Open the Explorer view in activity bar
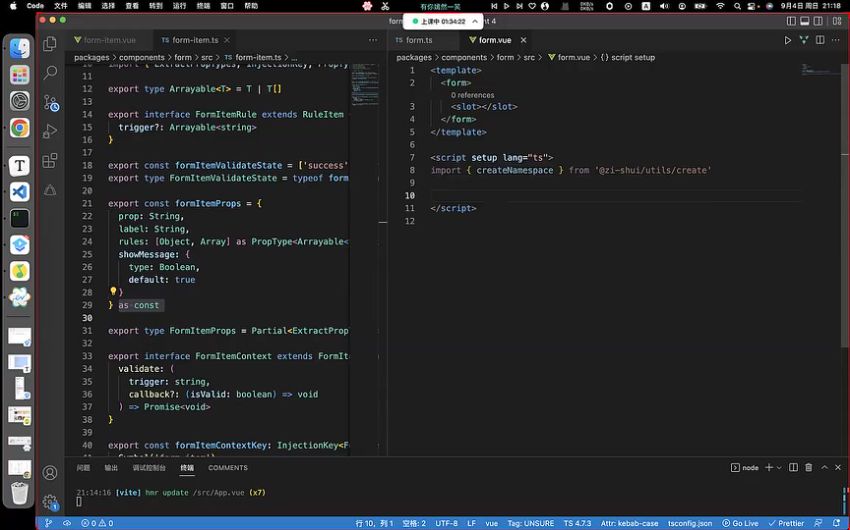The height and width of the screenshot is (530, 850). point(50,44)
